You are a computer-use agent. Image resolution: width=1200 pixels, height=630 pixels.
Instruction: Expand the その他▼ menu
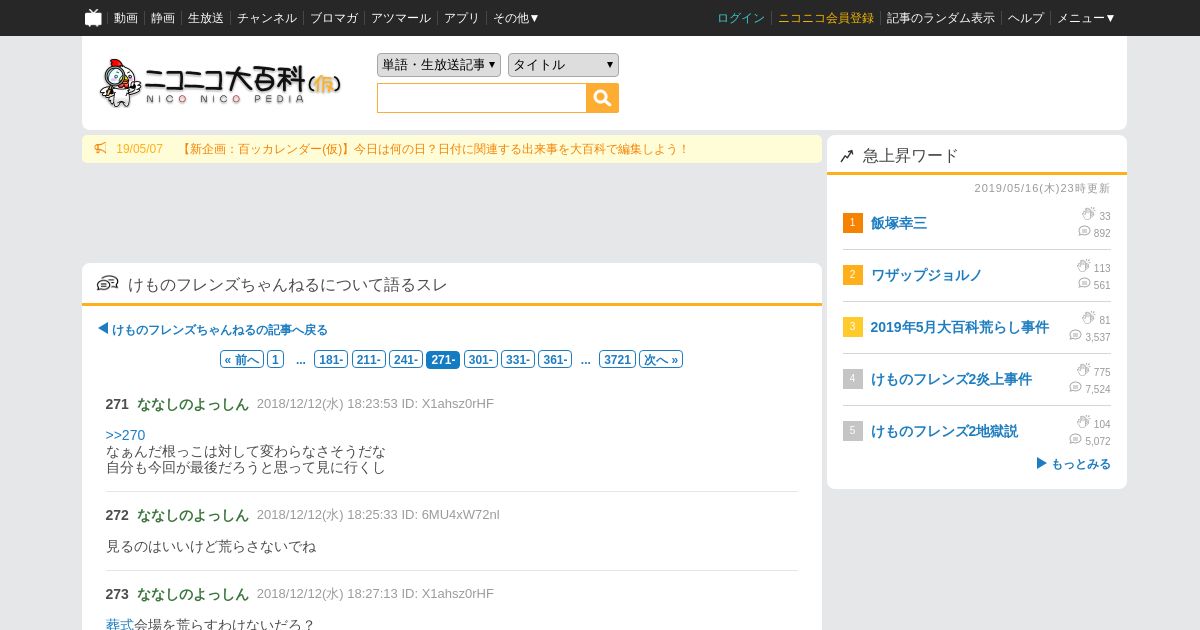(x=516, y=18)
